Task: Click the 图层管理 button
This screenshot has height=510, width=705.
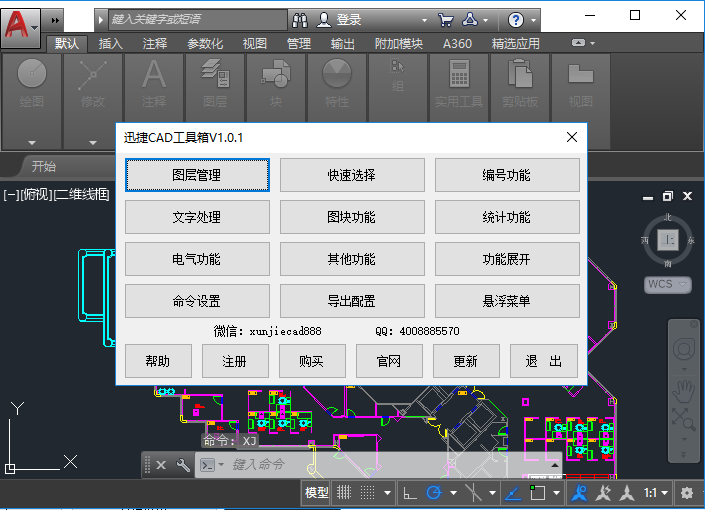Action: pos(197,175)
